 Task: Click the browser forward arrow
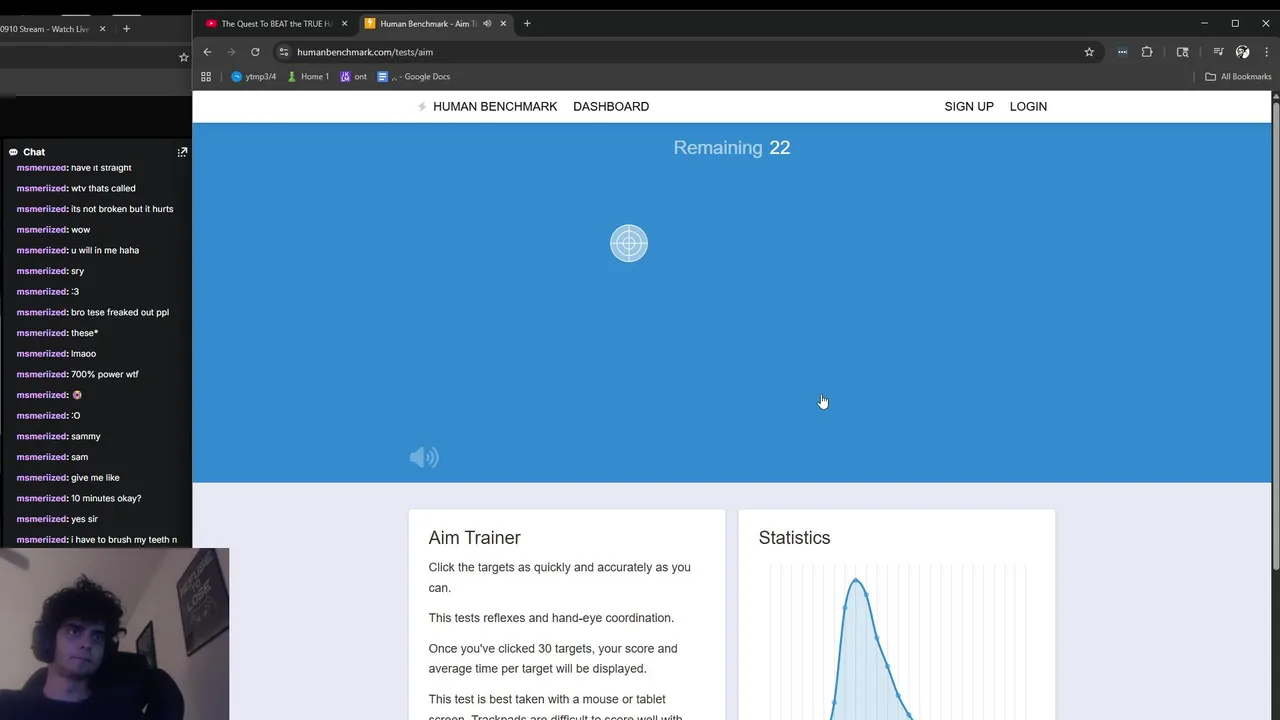pyautogui.click(x=231, y=52)
